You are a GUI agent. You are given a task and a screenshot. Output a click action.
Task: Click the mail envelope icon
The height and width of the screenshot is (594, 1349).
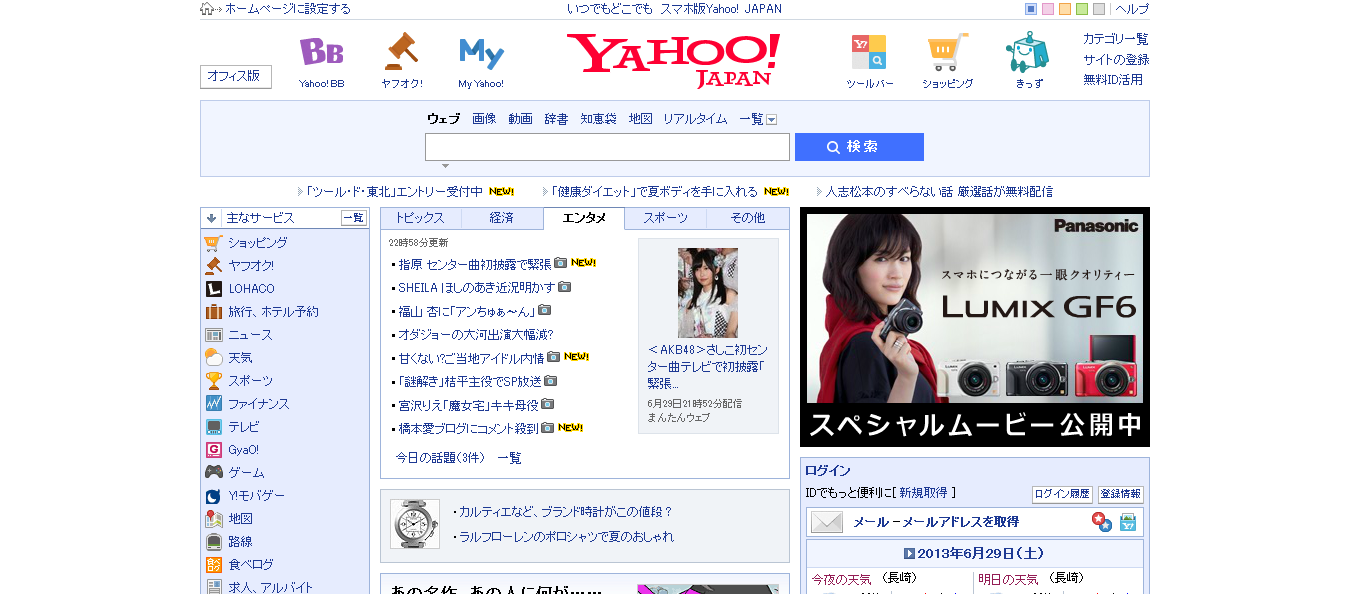click(827, 521)
